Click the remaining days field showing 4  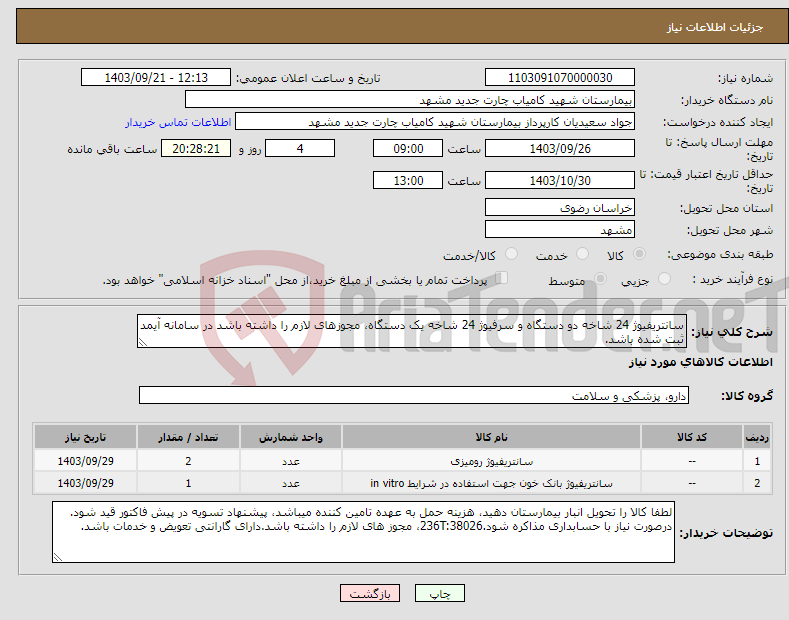pyautogui.click(x=300, y=148)
